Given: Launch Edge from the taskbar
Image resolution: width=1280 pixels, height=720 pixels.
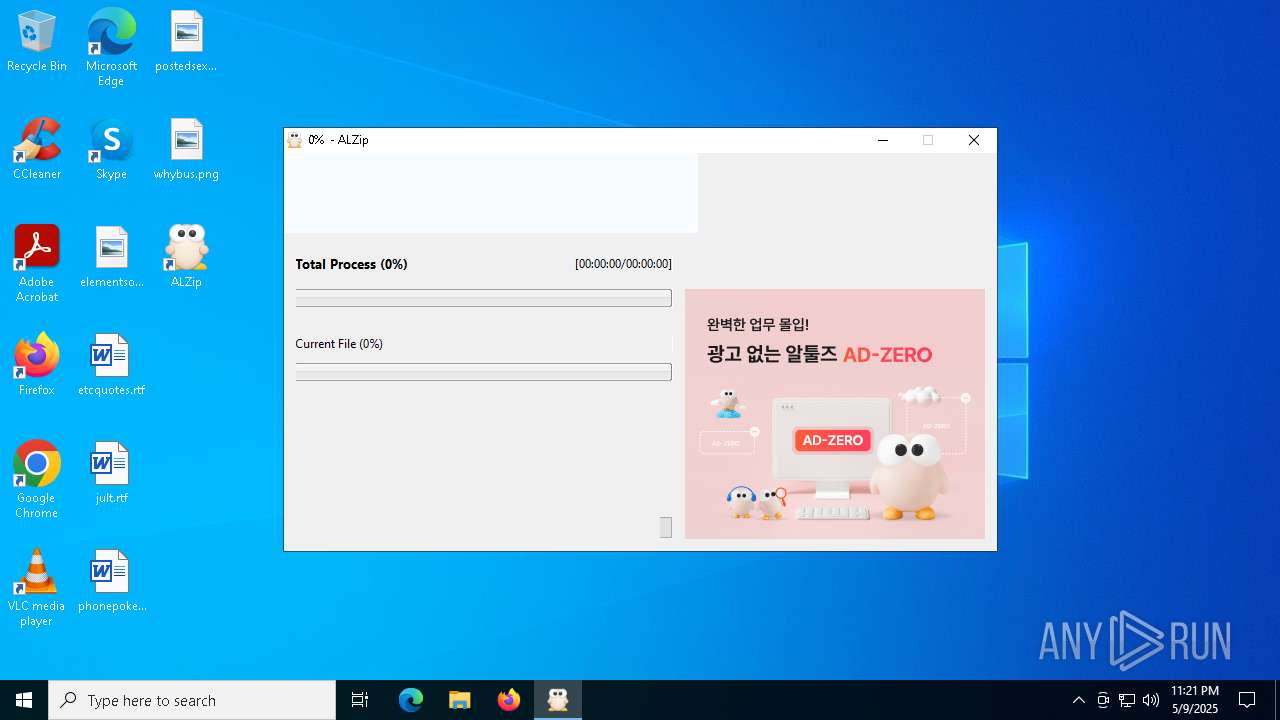Looking at the screenshot, I should tap(411, 700).
